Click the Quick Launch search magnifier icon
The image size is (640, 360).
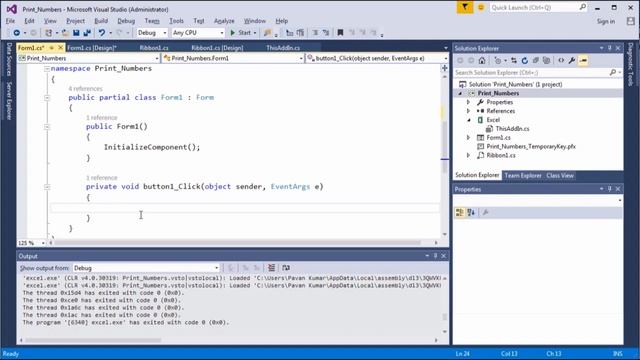coord(583,7)
